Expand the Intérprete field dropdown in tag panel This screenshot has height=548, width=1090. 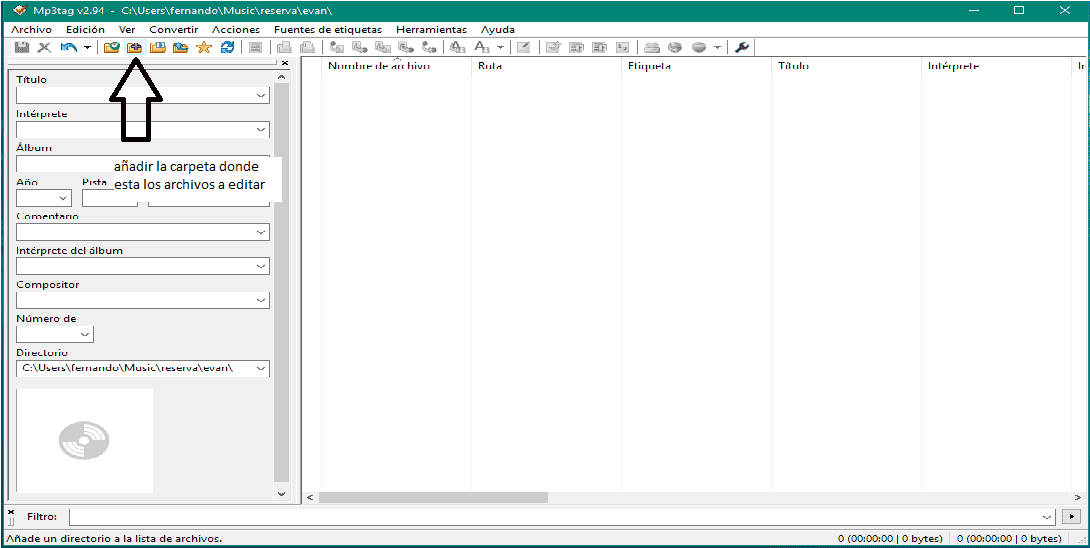point(261,129)
